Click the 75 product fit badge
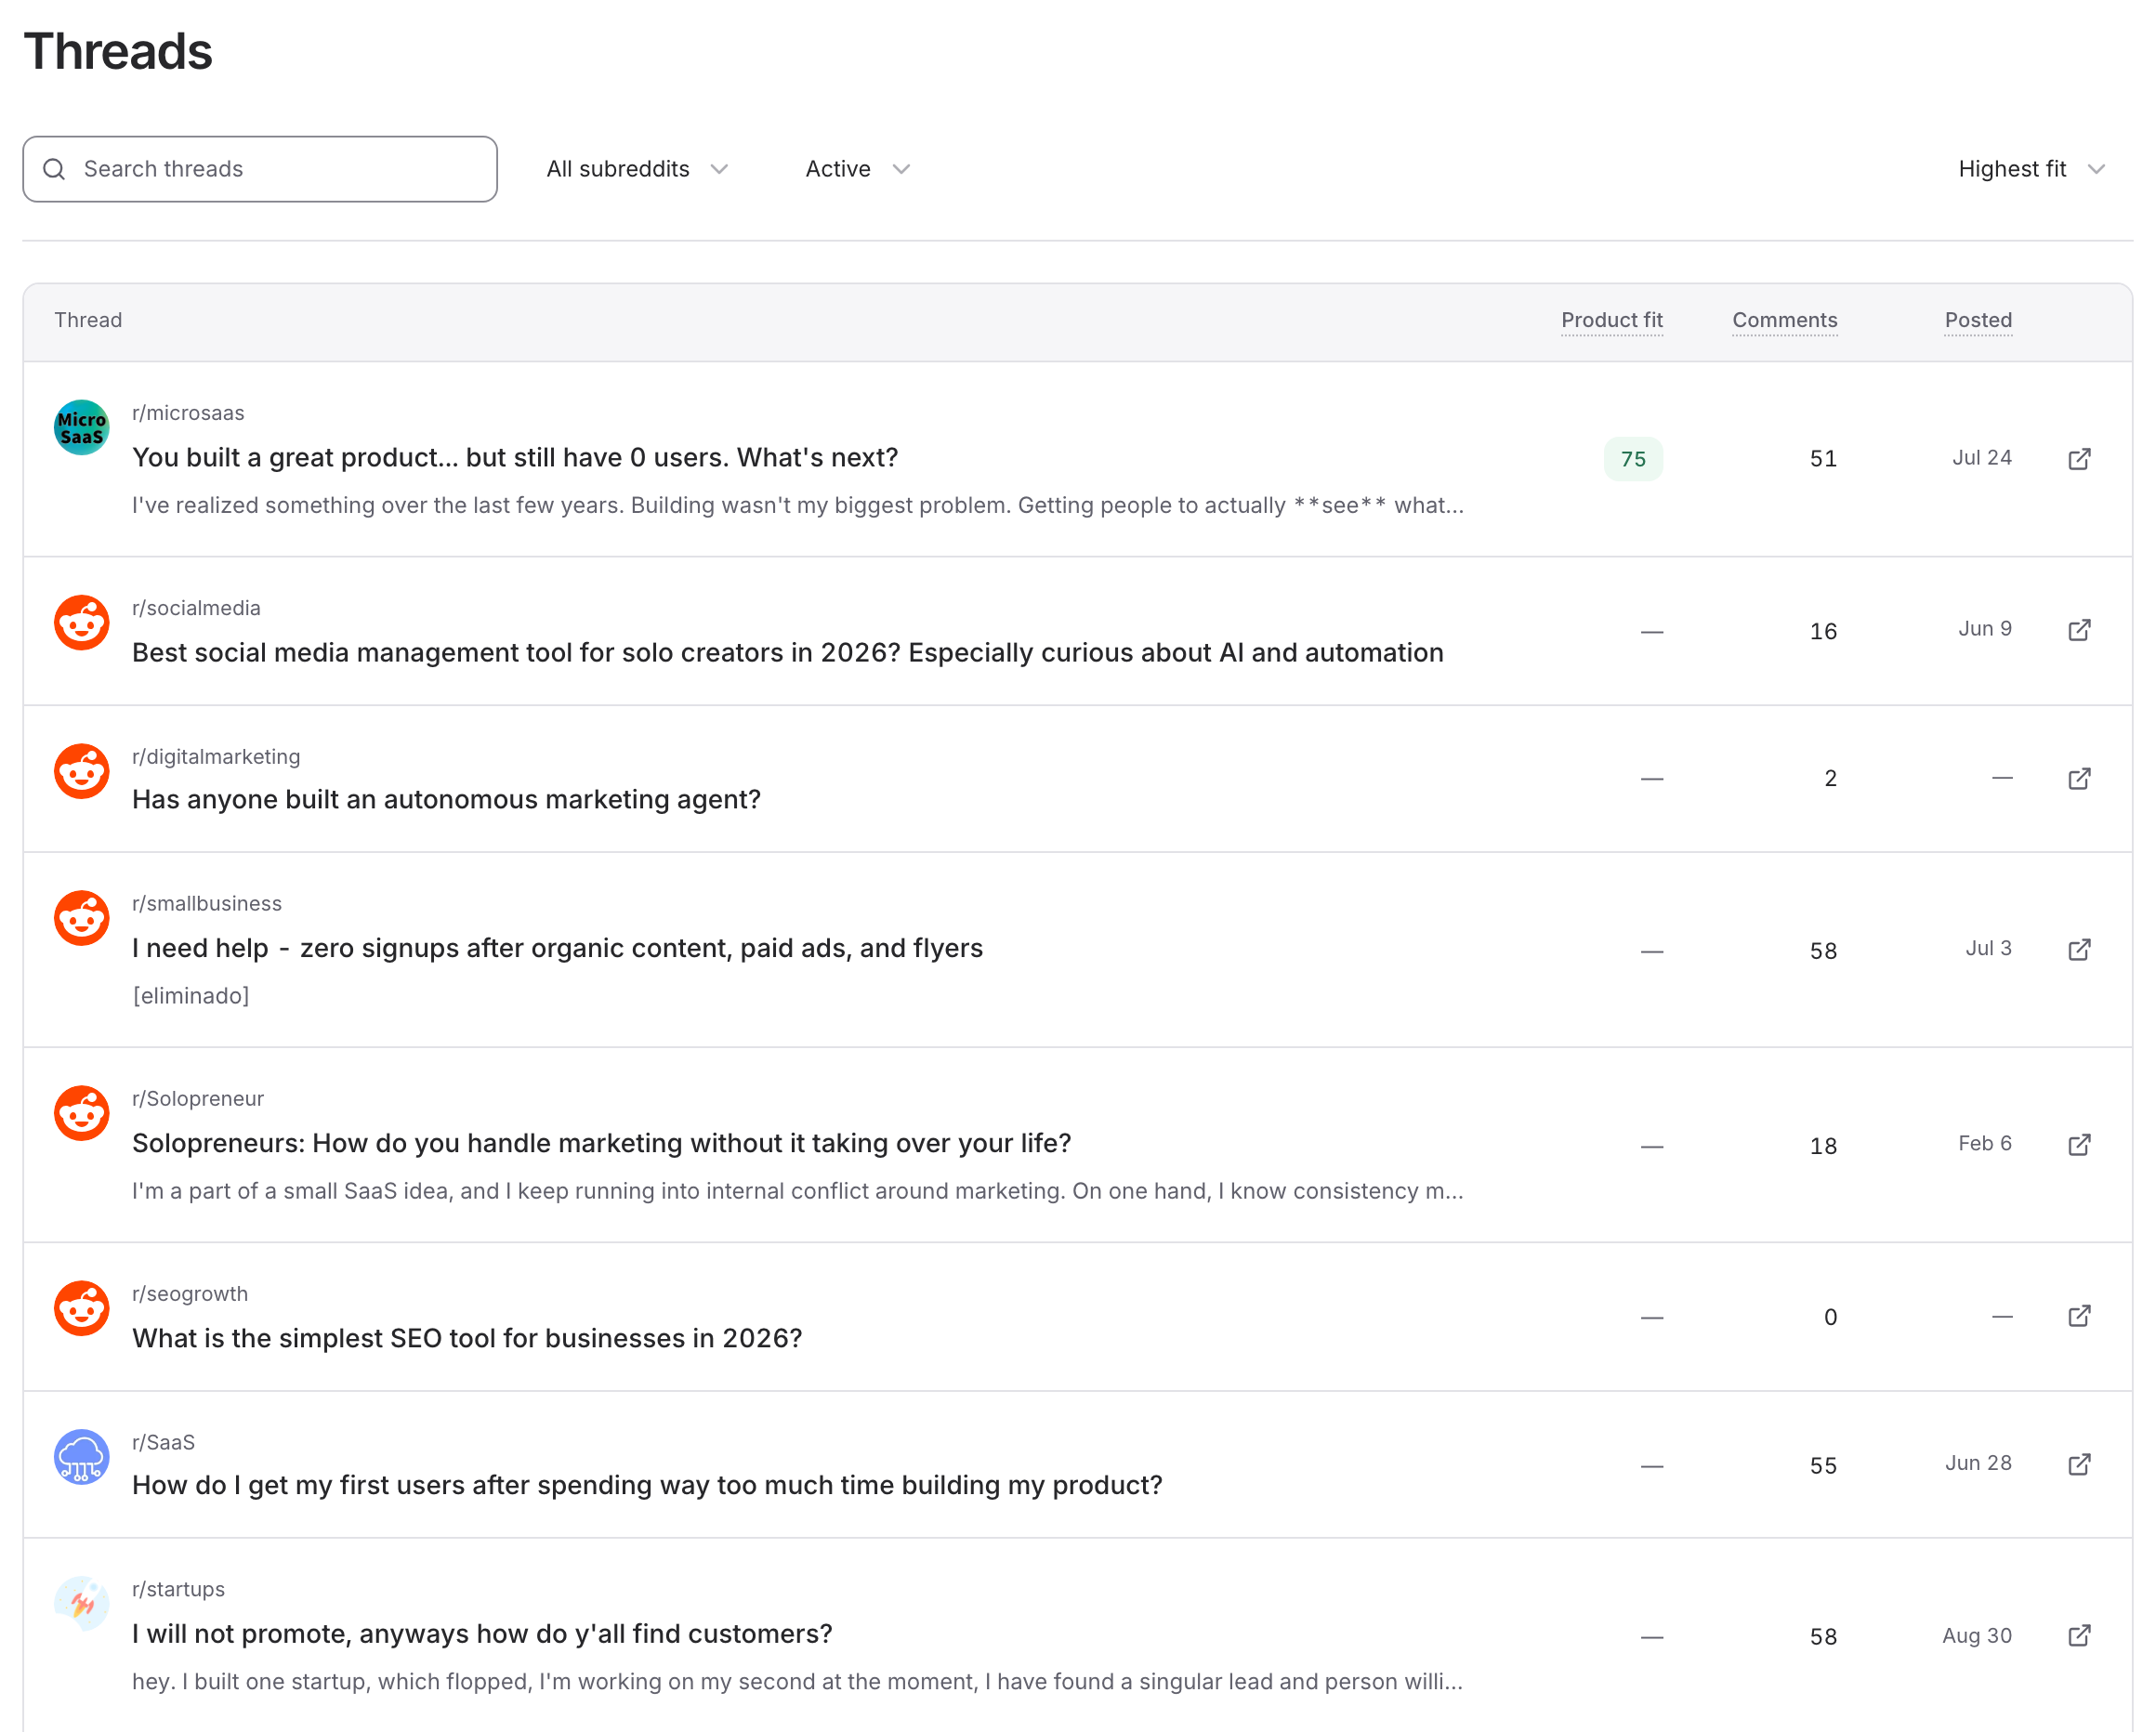The image size is (2156, 1732). (x=1633, y=458)
